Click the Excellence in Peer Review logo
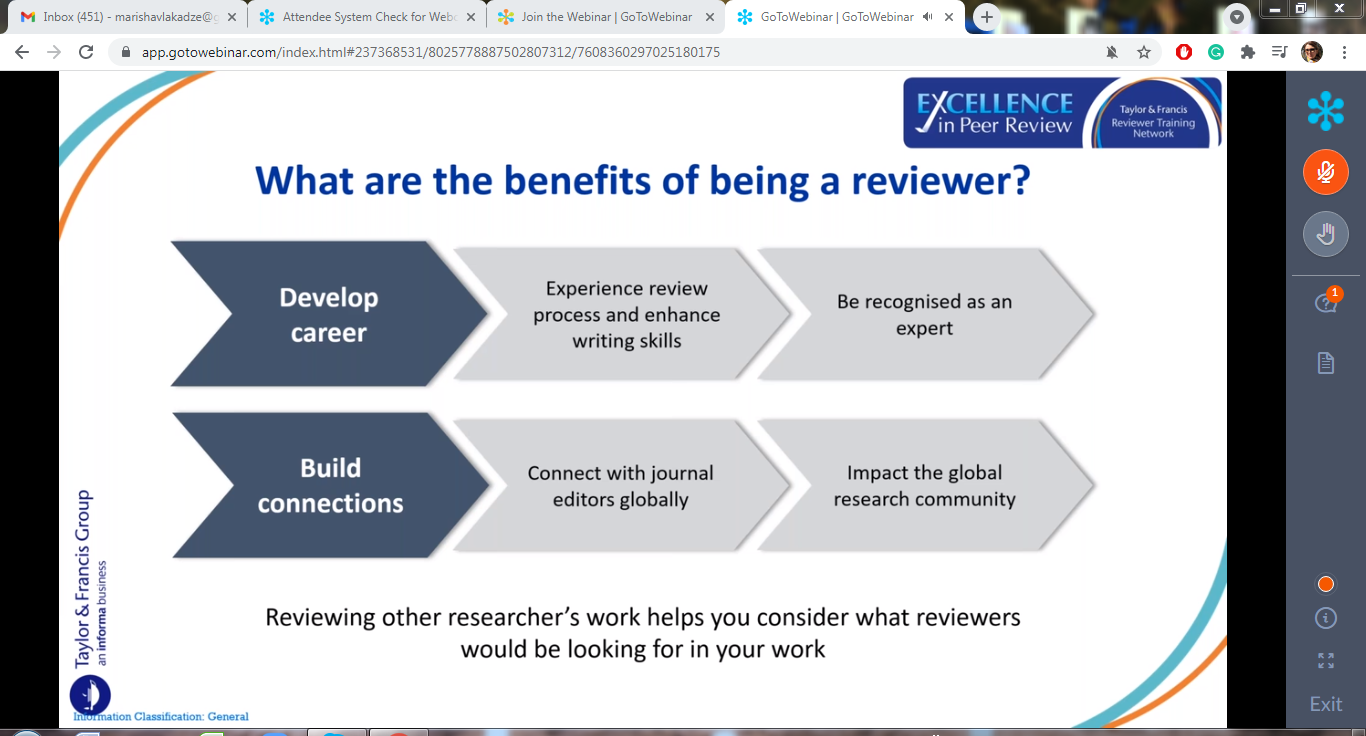The height and width of the screenshot is (736, 1366). (1063, 112)
